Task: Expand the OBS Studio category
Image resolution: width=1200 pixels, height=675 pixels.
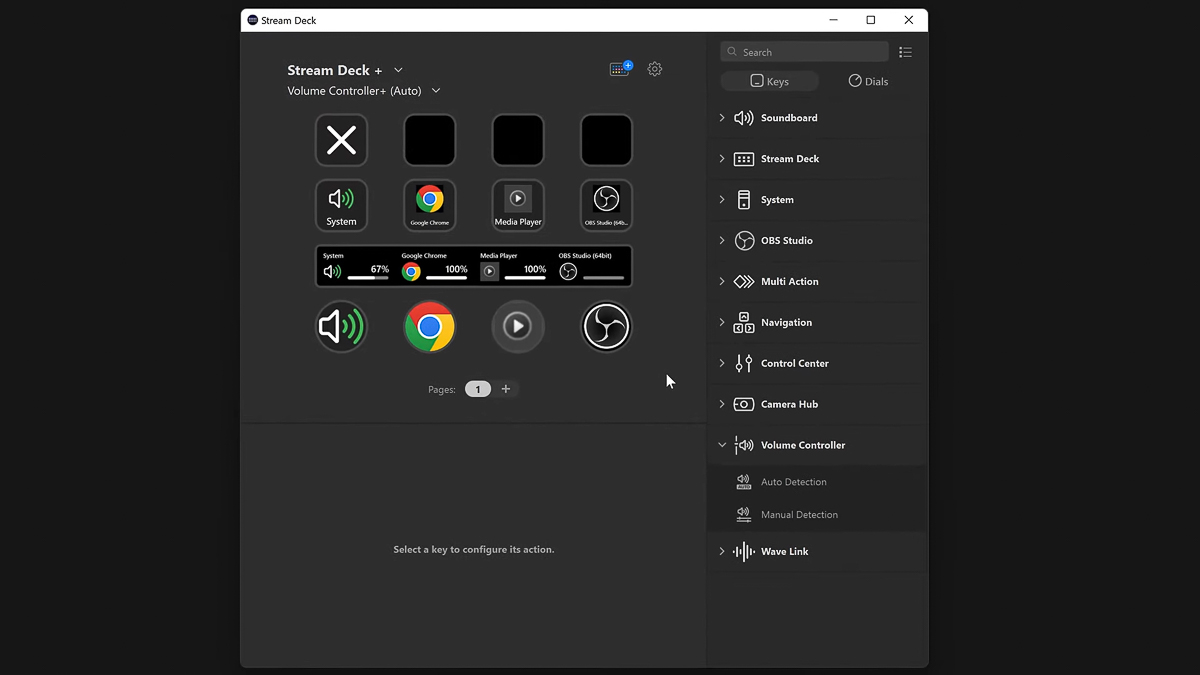Action: pos(722,241)
